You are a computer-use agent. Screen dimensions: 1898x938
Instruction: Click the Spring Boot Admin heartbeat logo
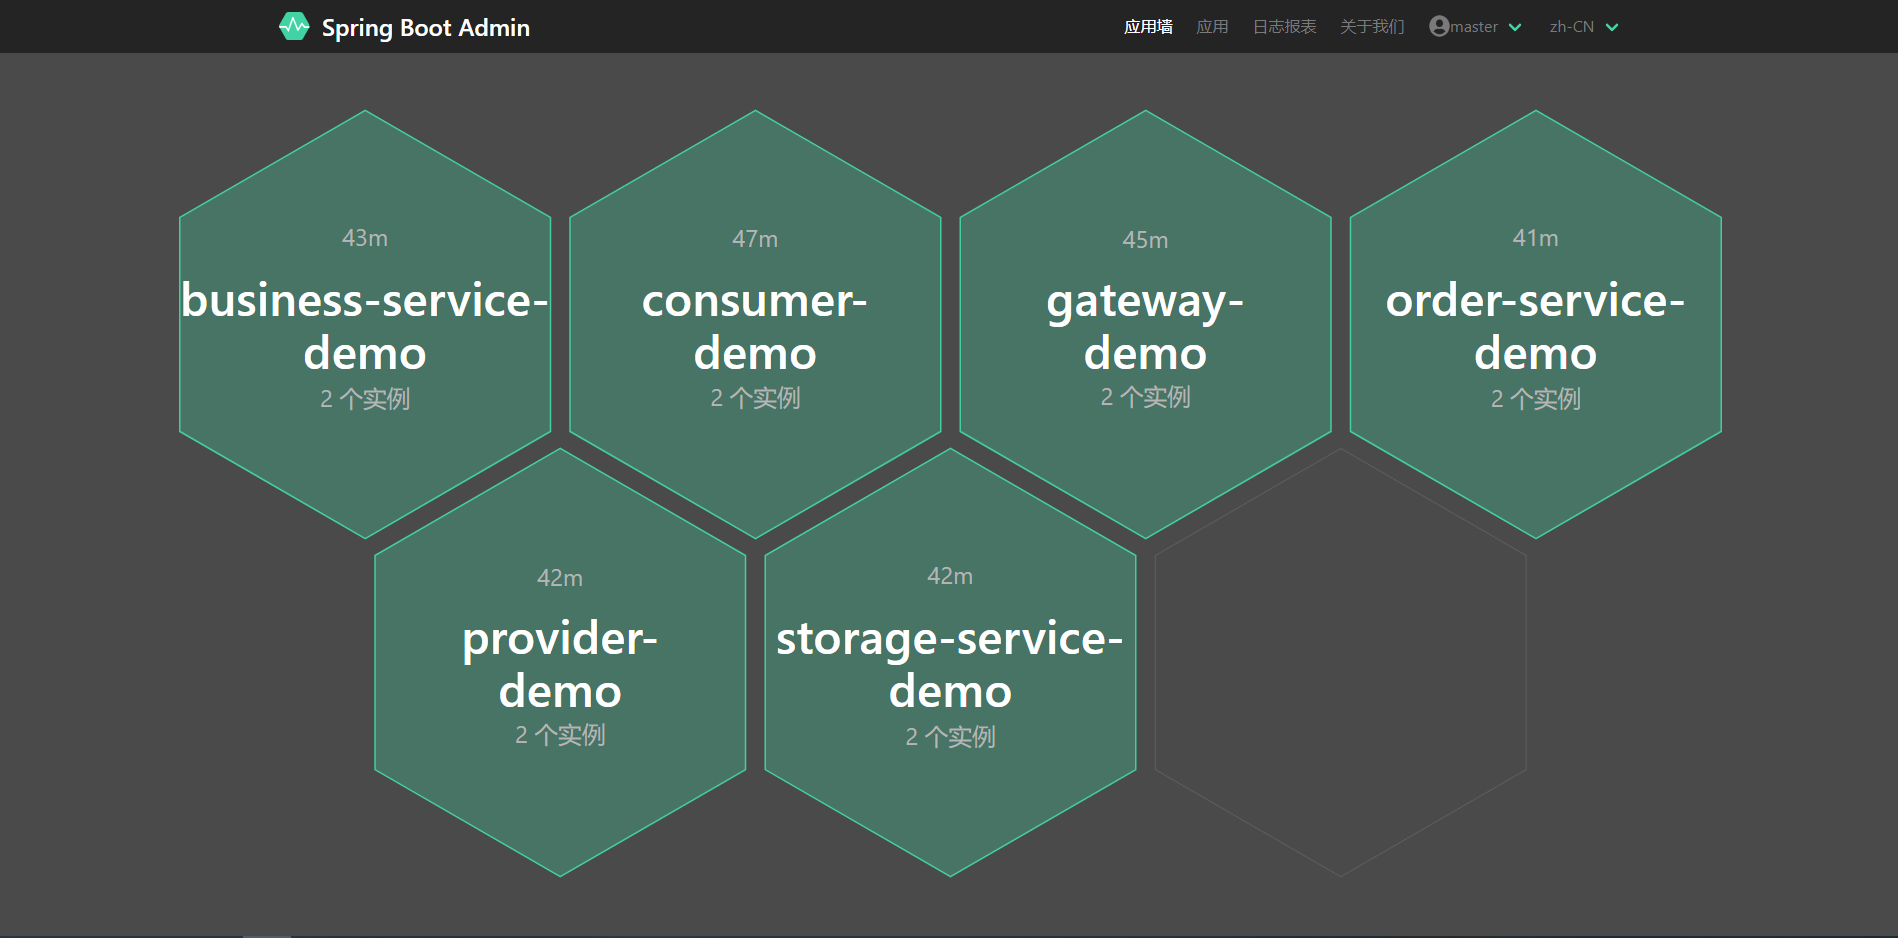coord(294,27)
